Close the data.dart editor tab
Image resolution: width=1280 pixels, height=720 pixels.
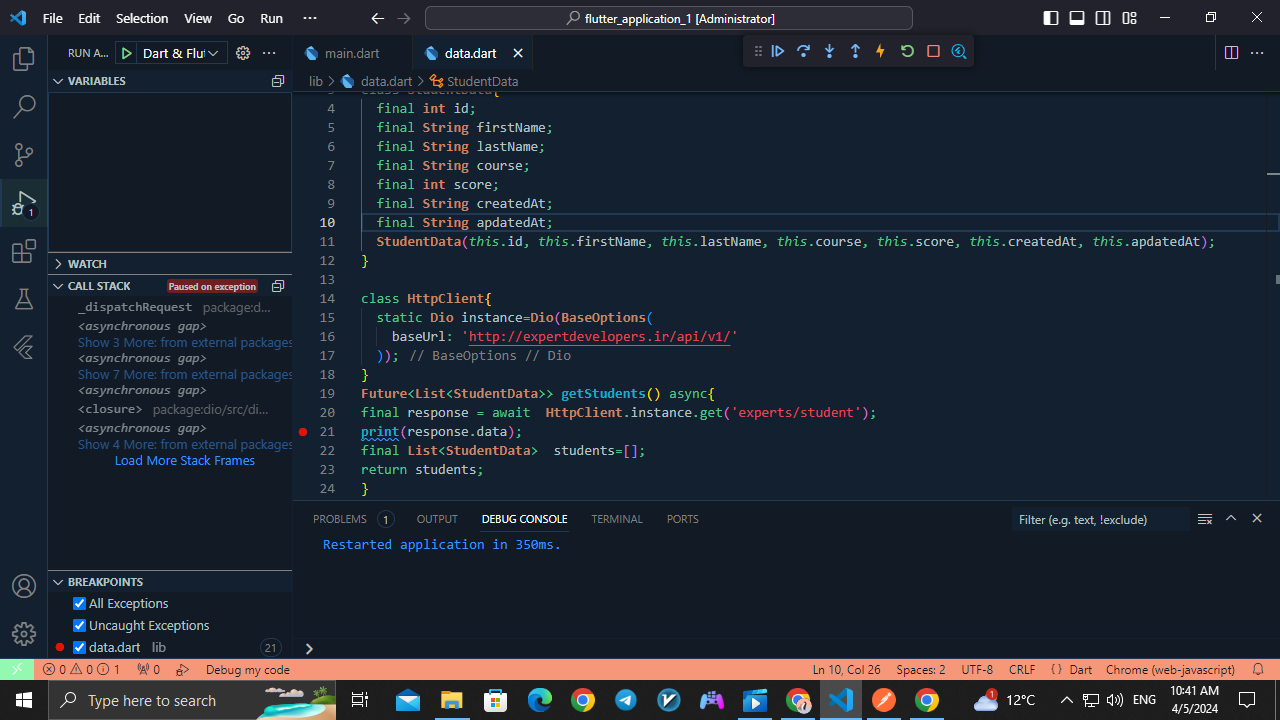(x=518, y=53)
